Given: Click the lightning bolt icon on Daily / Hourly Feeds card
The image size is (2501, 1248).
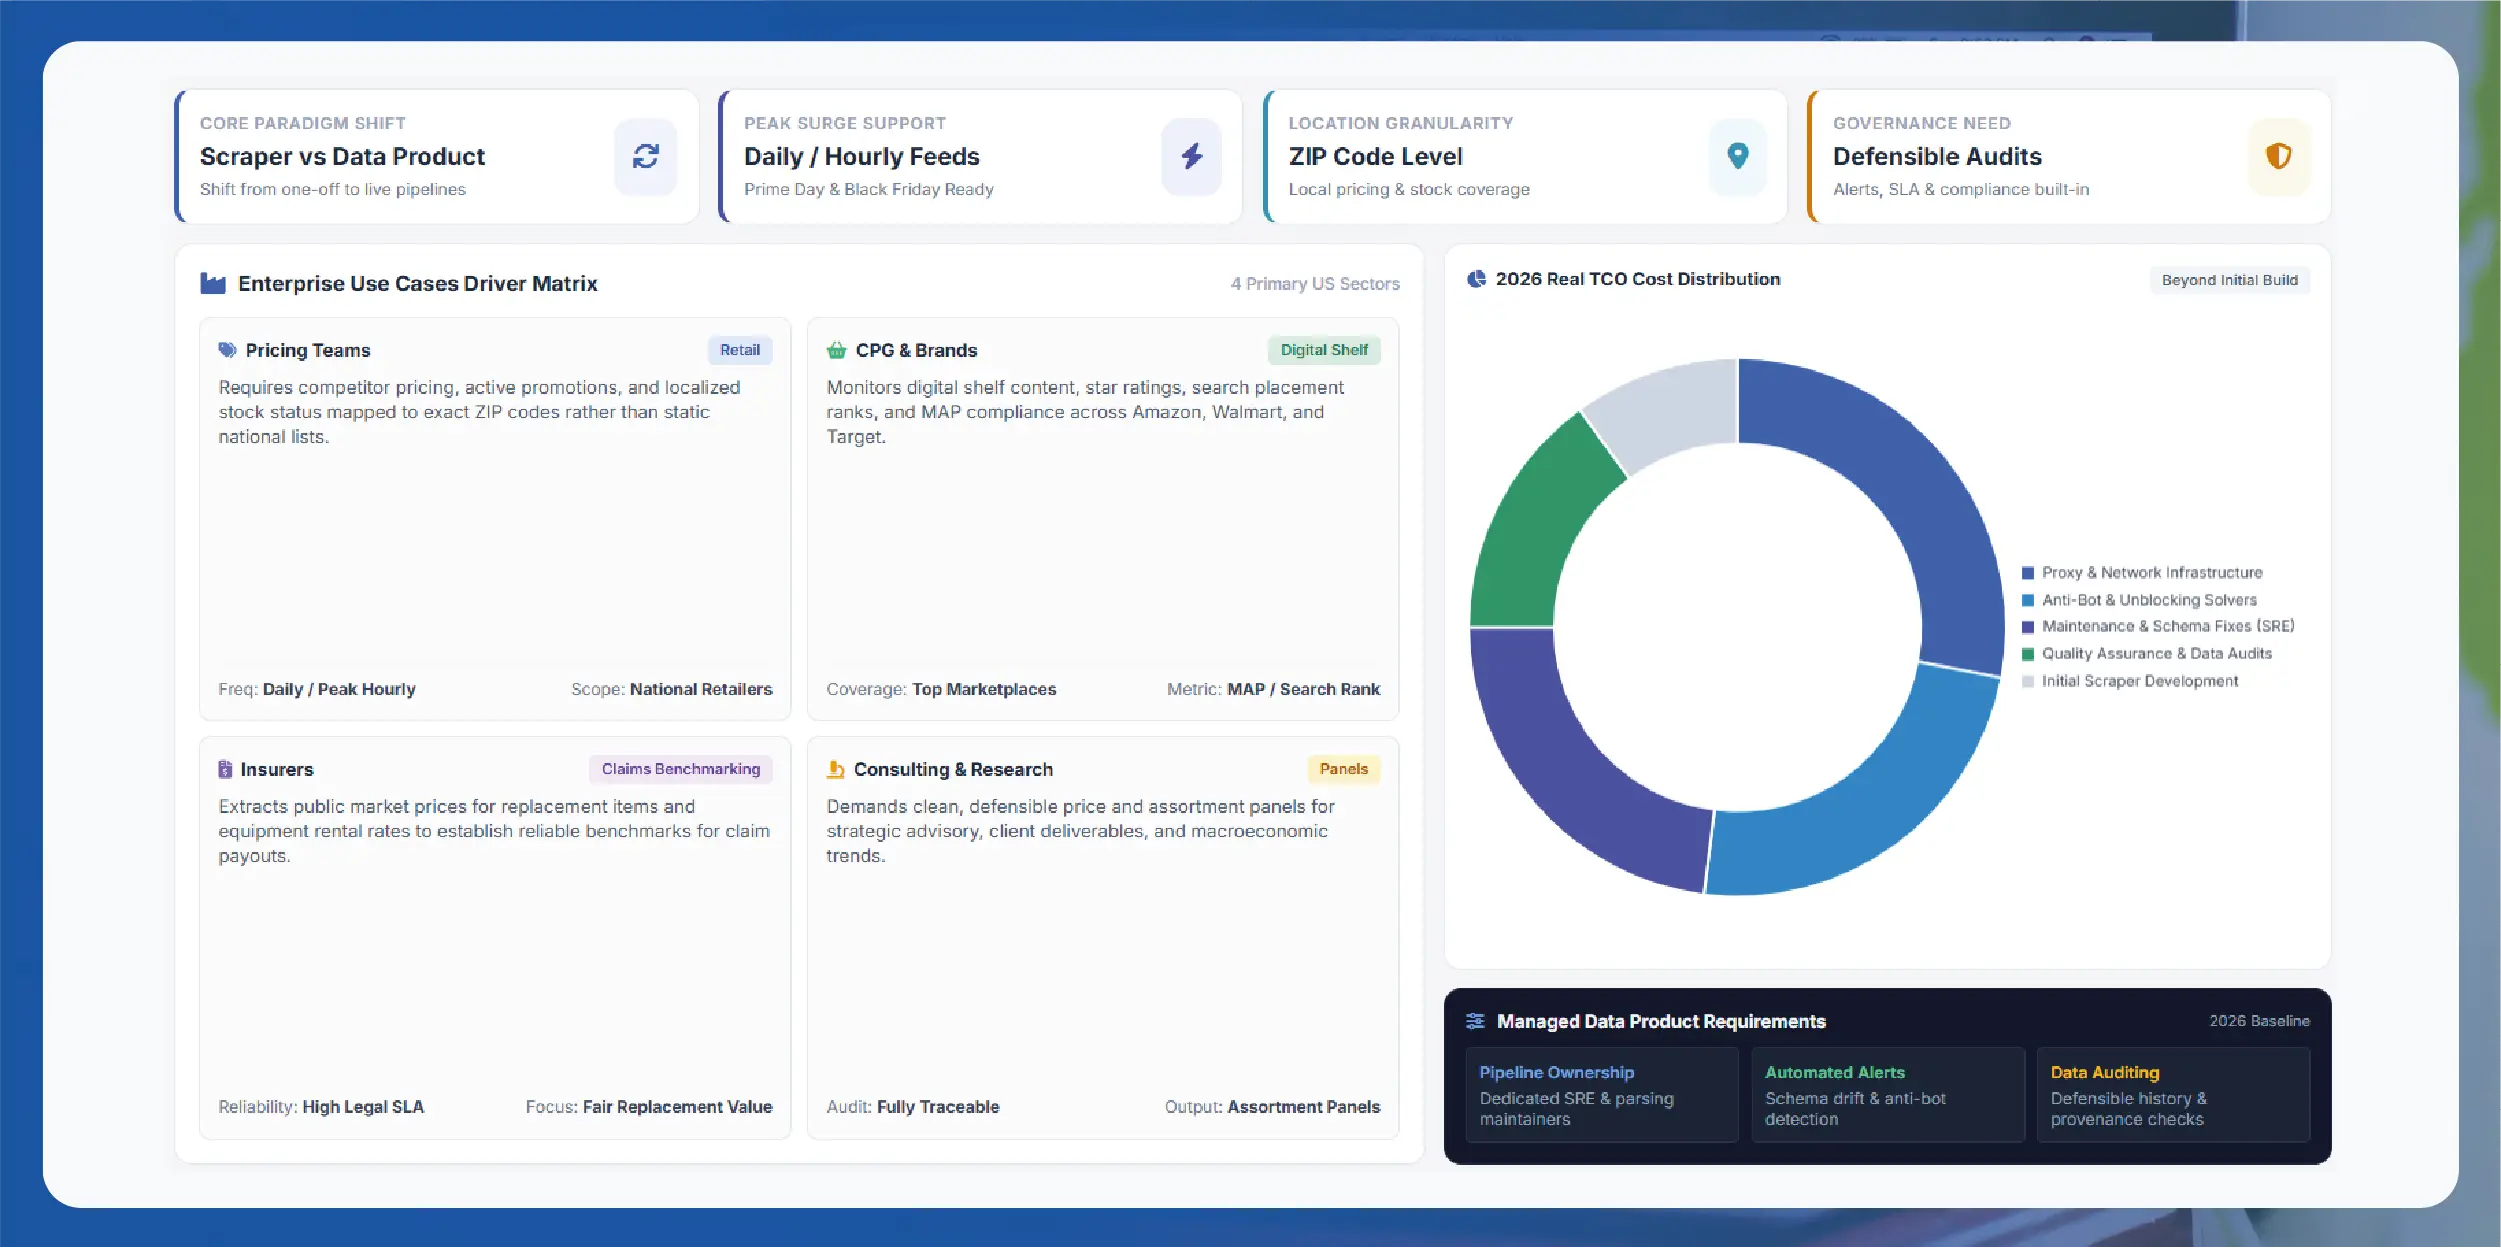Looking at the screenshot, I should tap(1191, 156).
